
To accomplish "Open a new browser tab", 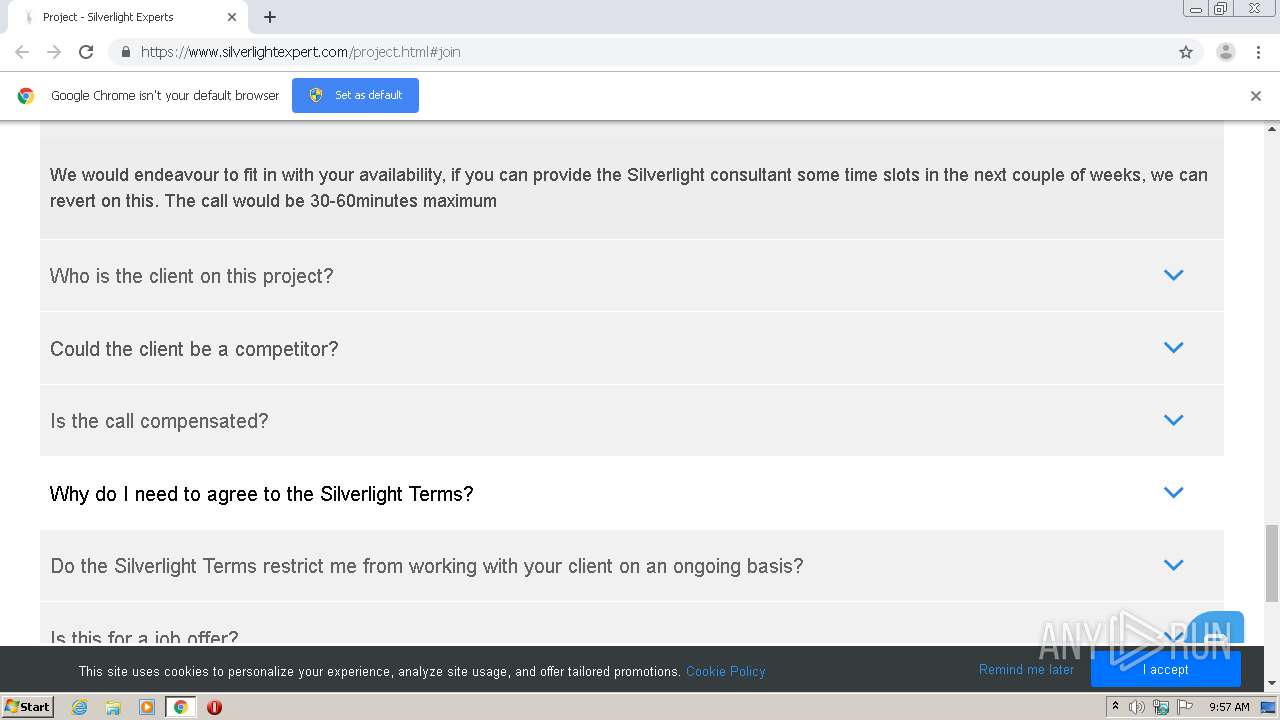I will tap(270, 17).
